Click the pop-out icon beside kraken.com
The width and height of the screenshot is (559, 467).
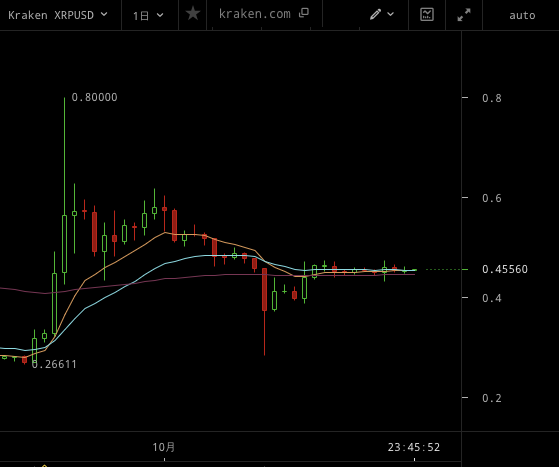click(304, 13)
